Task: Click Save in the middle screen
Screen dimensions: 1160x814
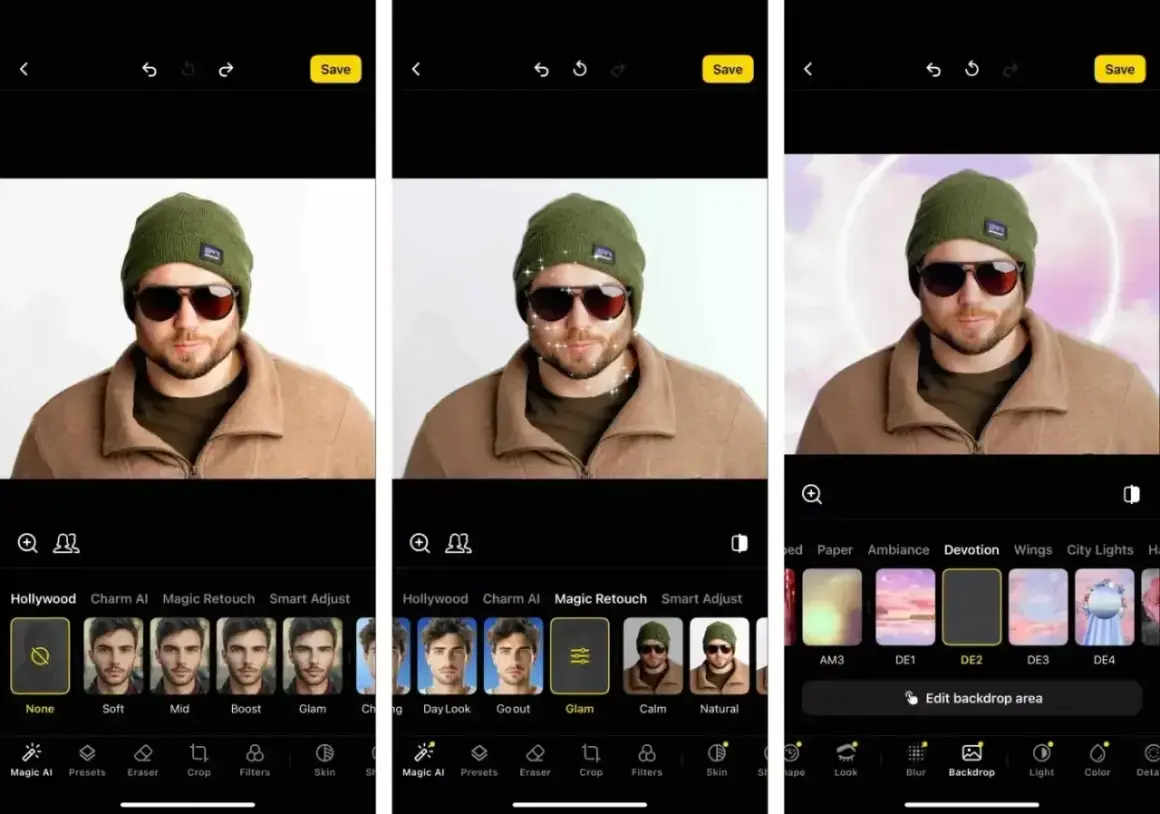Action: point(728,69)
